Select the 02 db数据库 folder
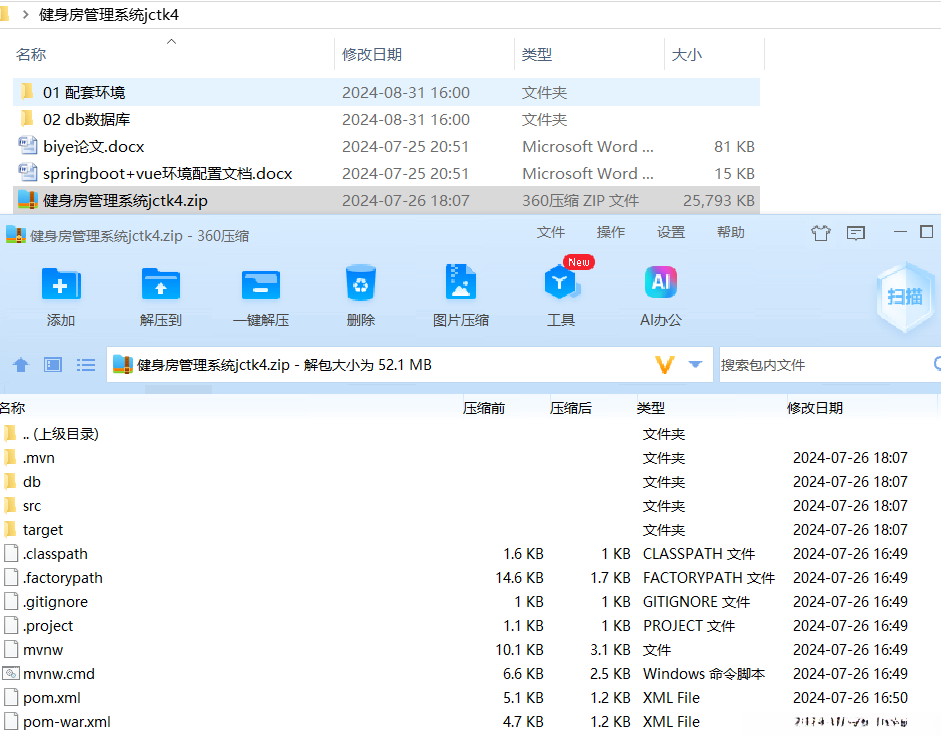 click(386, 119)
